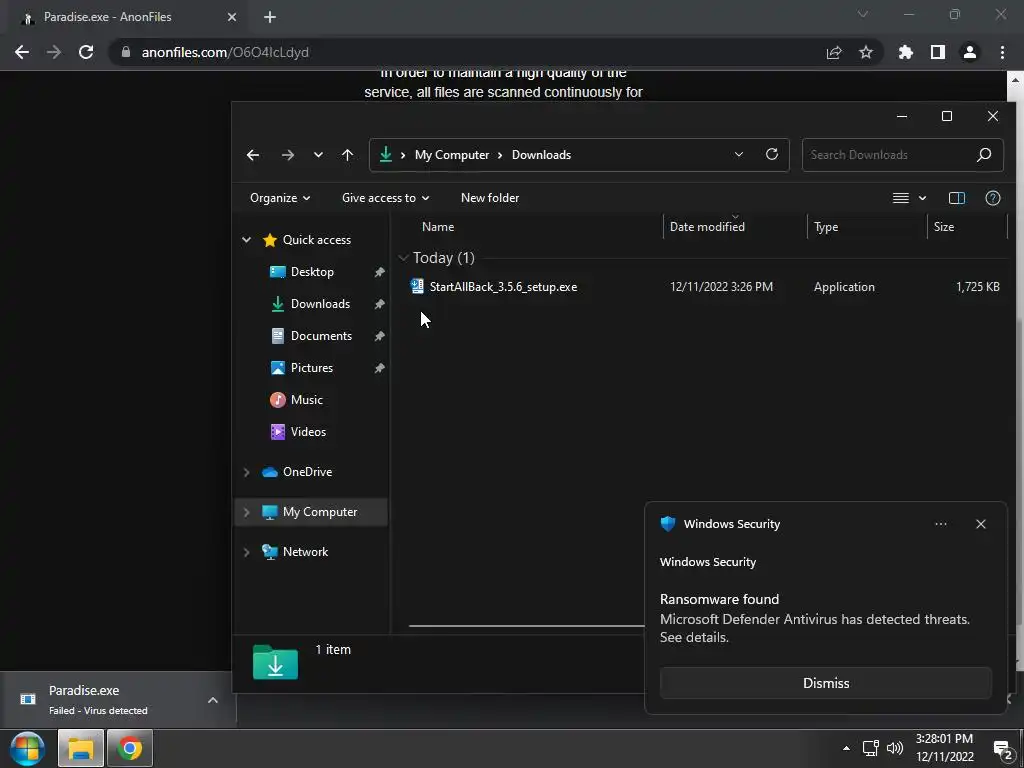
Task: Dismiss the Windows Security notification
Action: click(825, 683)
